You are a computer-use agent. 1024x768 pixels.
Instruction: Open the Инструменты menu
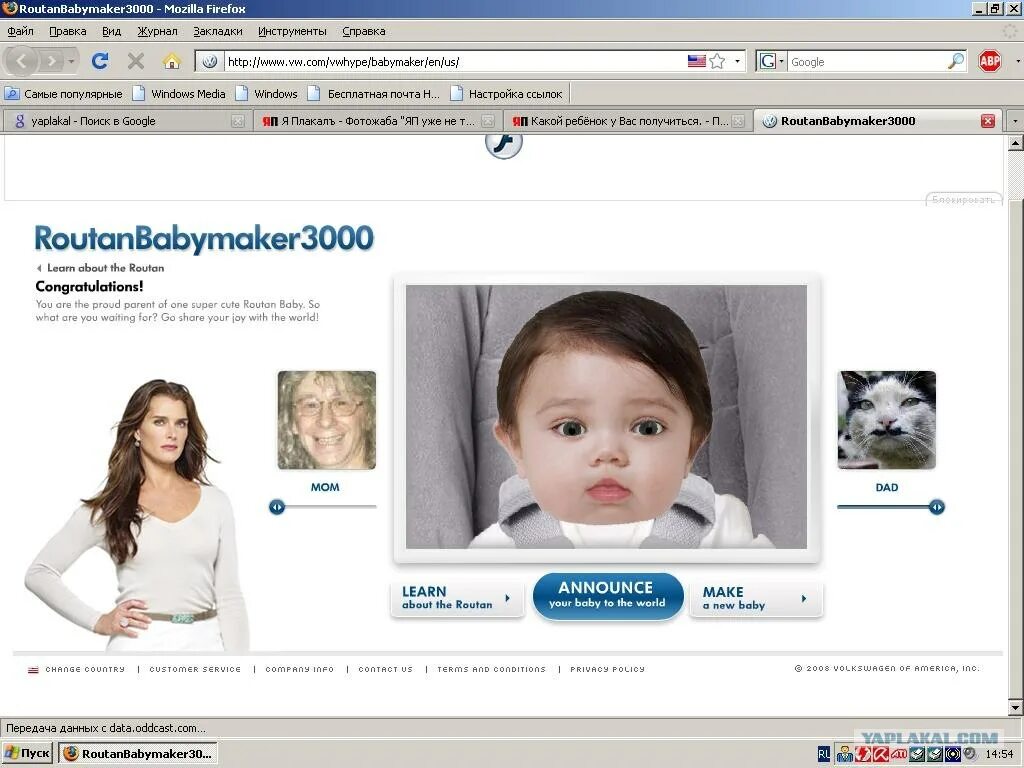pos(292,31)
